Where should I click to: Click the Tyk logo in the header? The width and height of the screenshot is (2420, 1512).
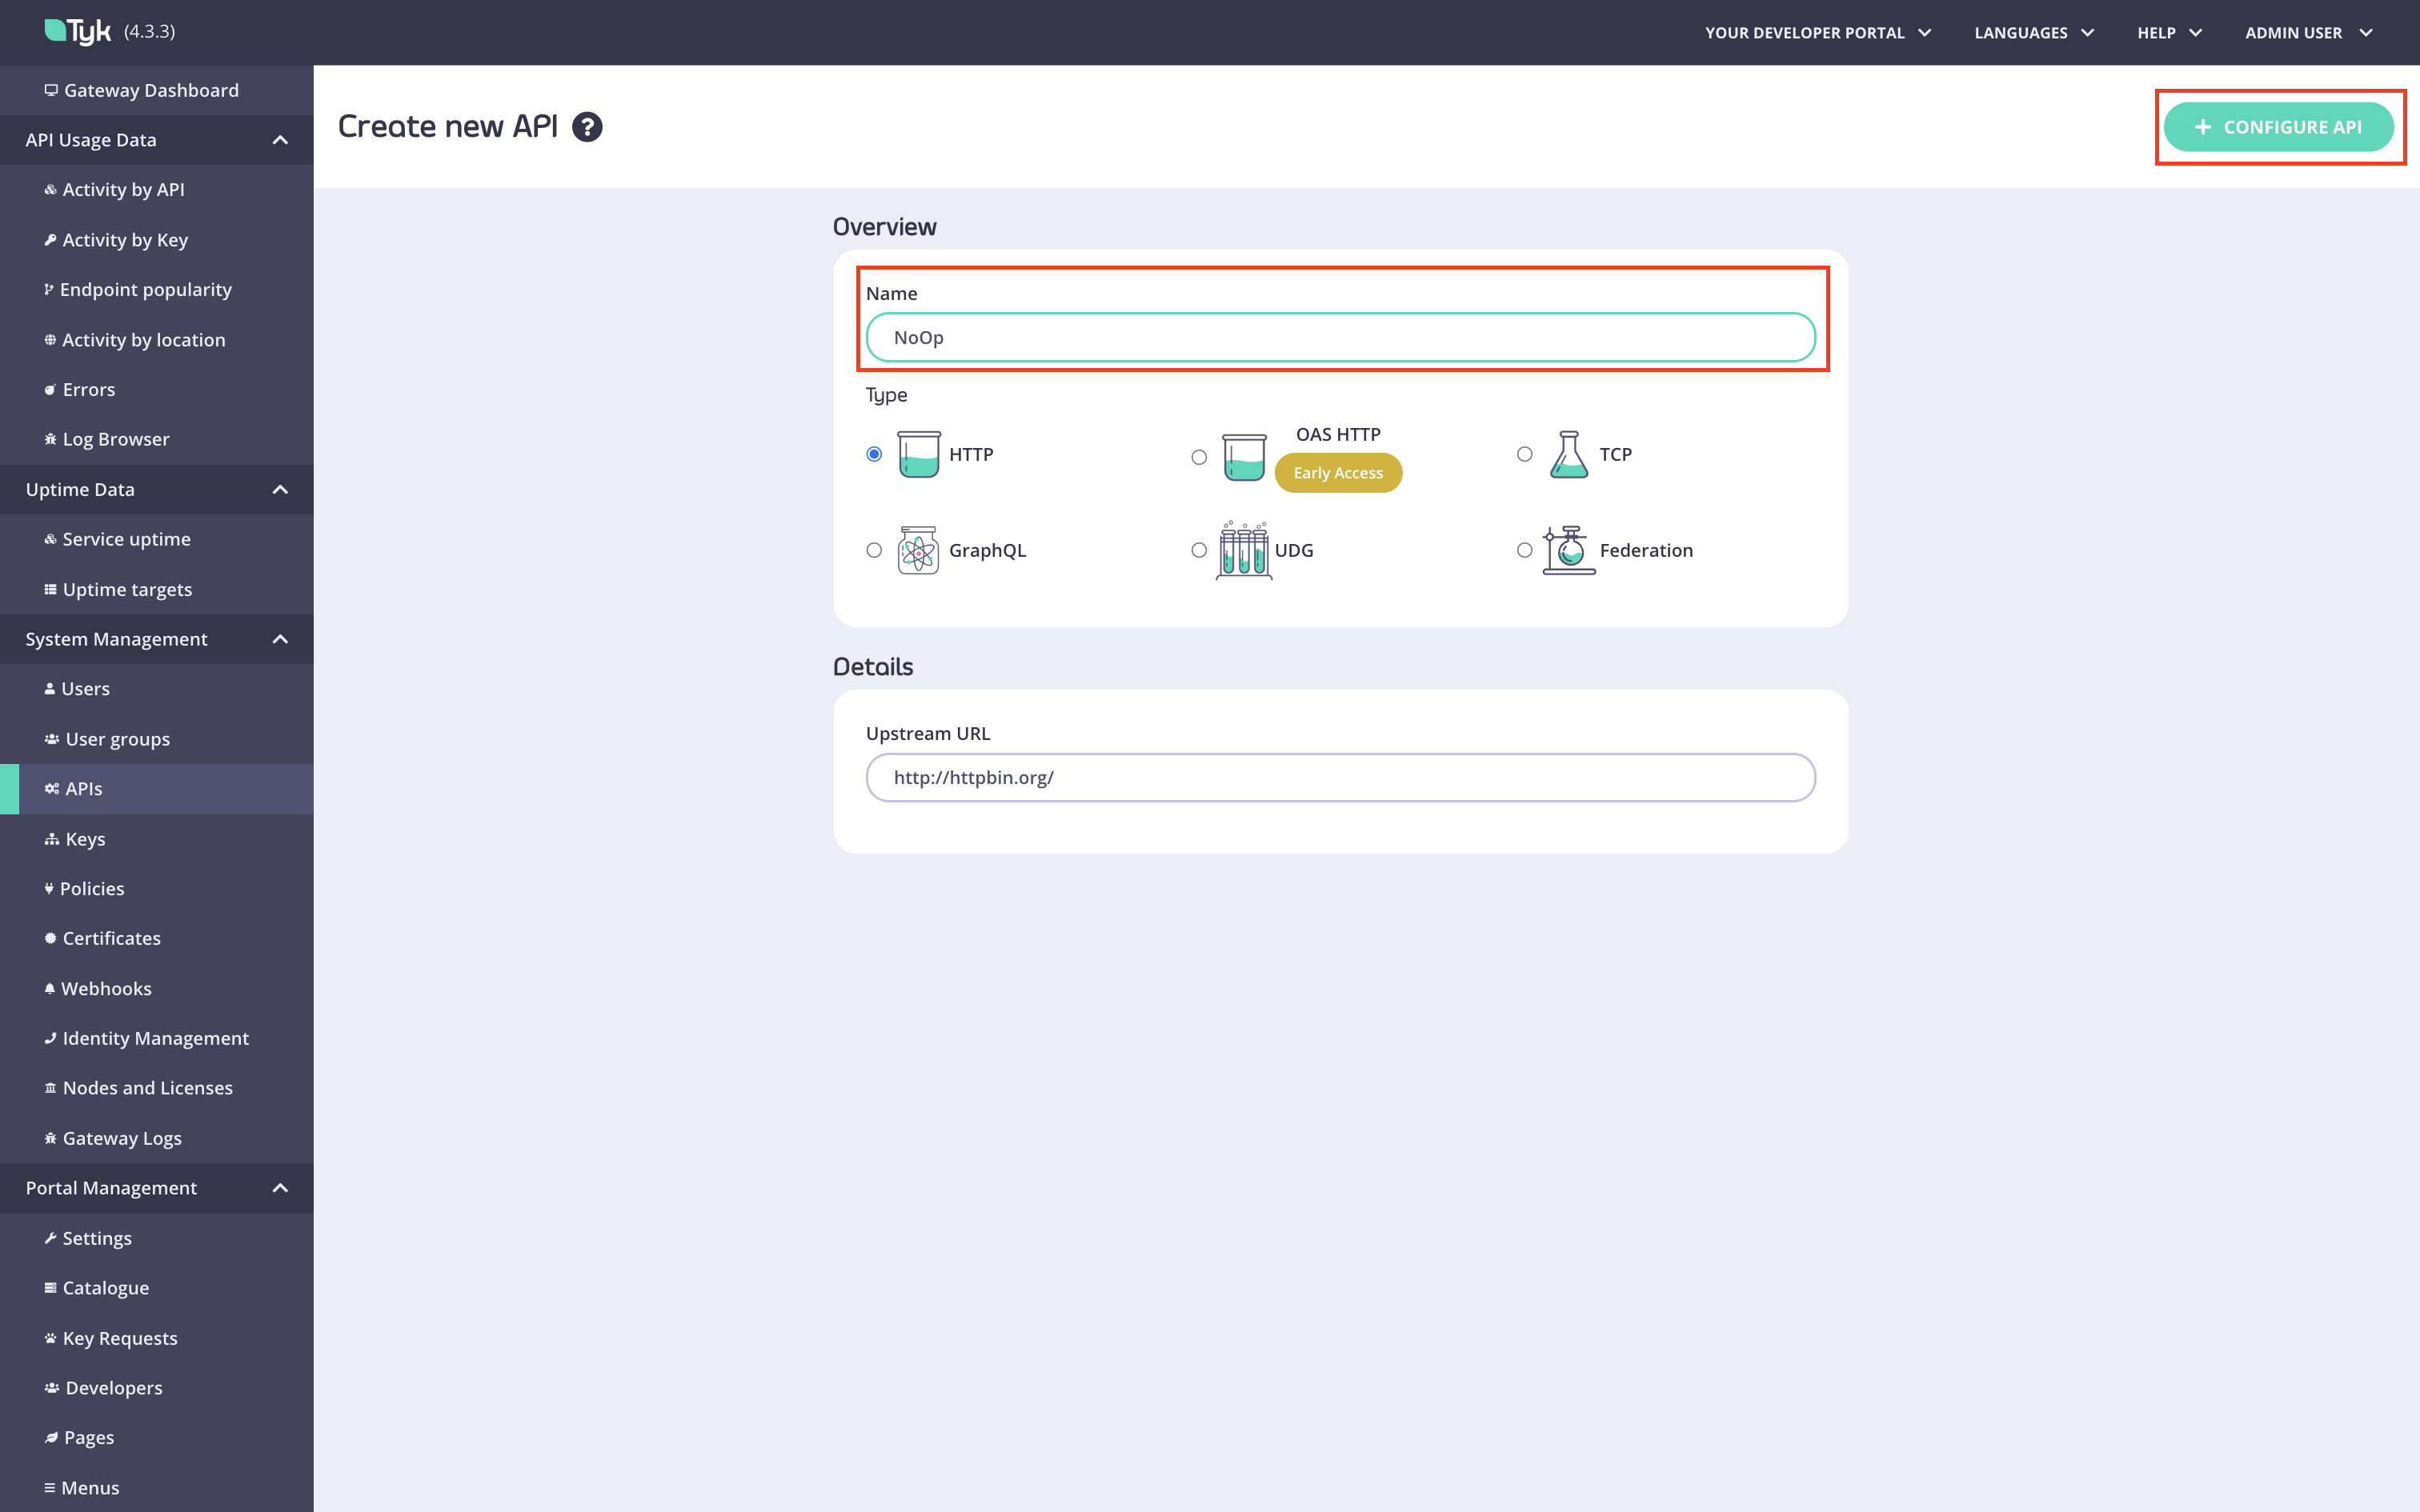(78, 30)
